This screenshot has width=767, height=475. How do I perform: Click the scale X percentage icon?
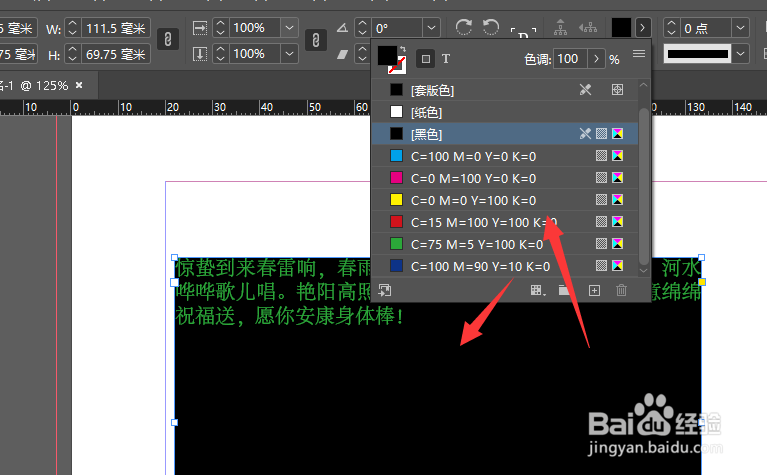click(200, 28)
